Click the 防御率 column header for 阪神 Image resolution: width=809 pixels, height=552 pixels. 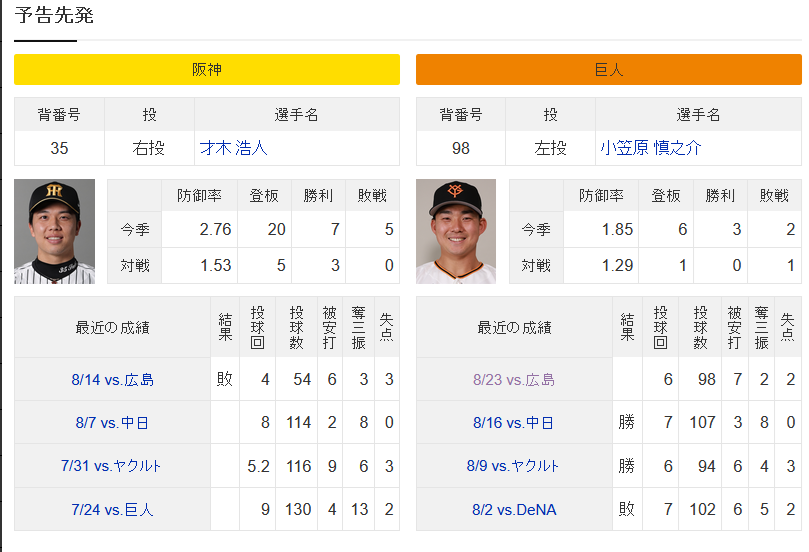pyautogui.click(x=200, y=196)
